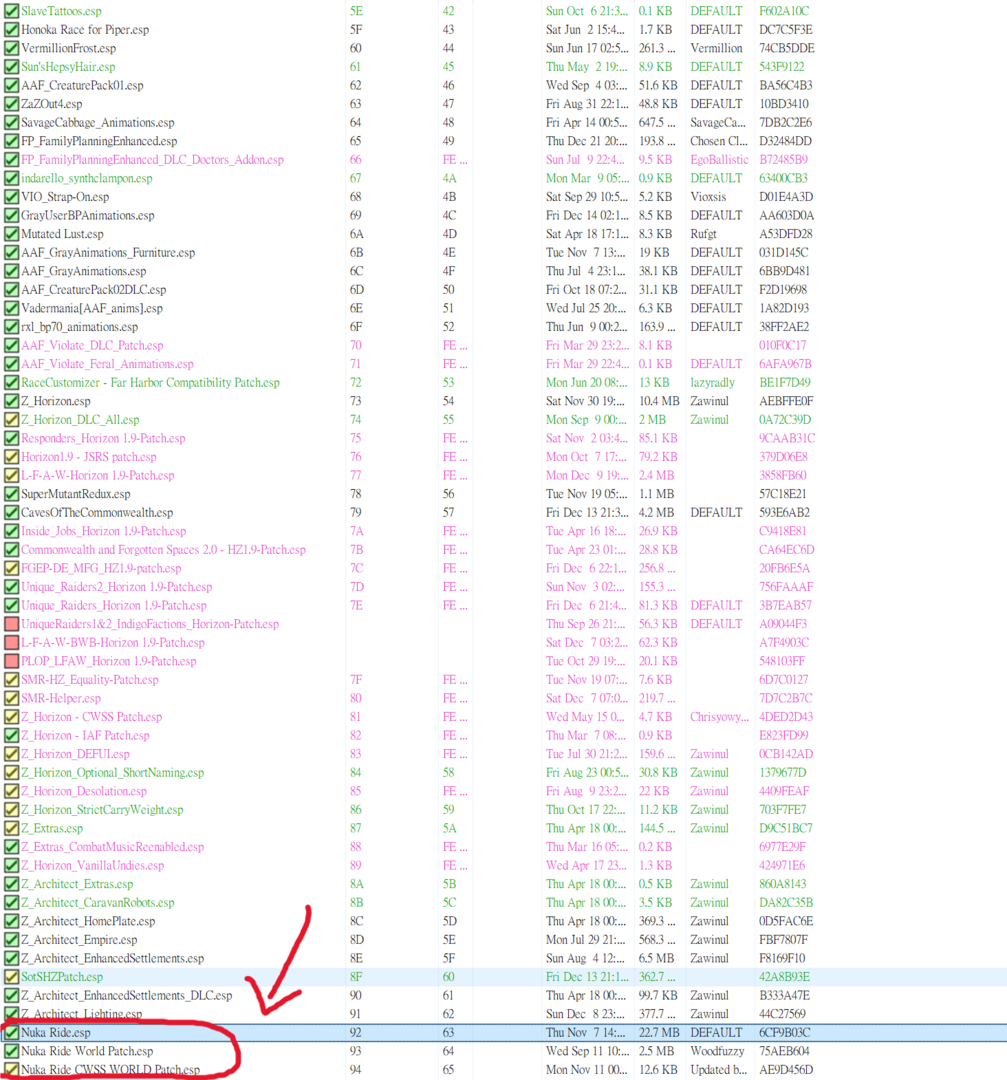Select the Z_Architect_Extras.esp entry
Viewport: 1007px width, 1080px height.
tap(77, 884)
